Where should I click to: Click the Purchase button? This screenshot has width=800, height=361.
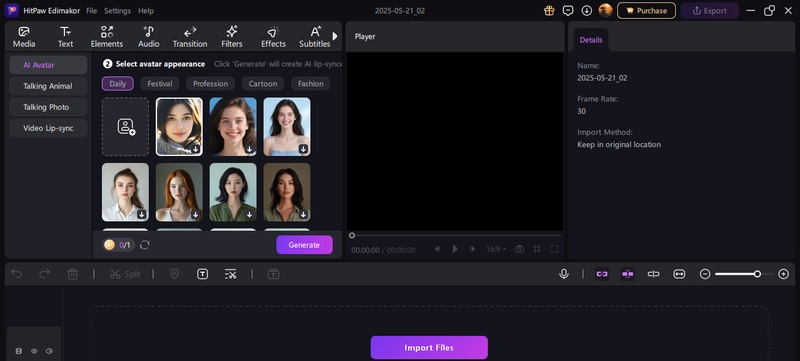(646, 11)
